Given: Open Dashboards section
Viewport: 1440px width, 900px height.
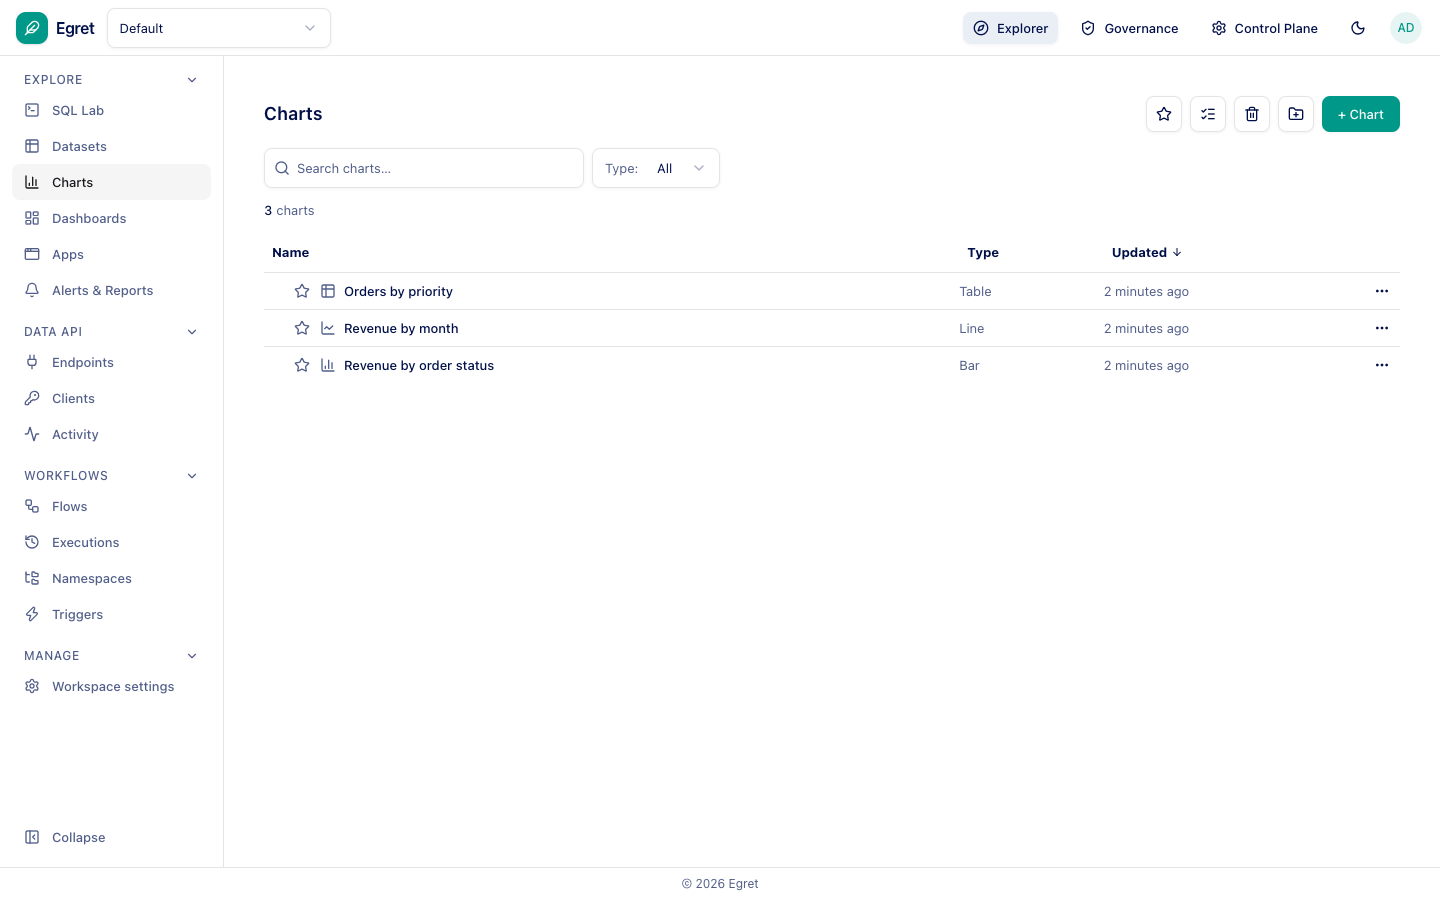Looking at the screenshot, I should 111,218.
